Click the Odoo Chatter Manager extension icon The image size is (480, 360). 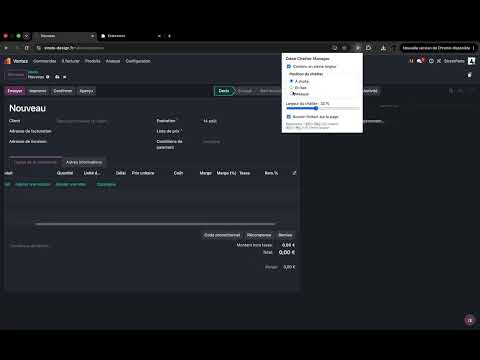(x=357, y=48)
